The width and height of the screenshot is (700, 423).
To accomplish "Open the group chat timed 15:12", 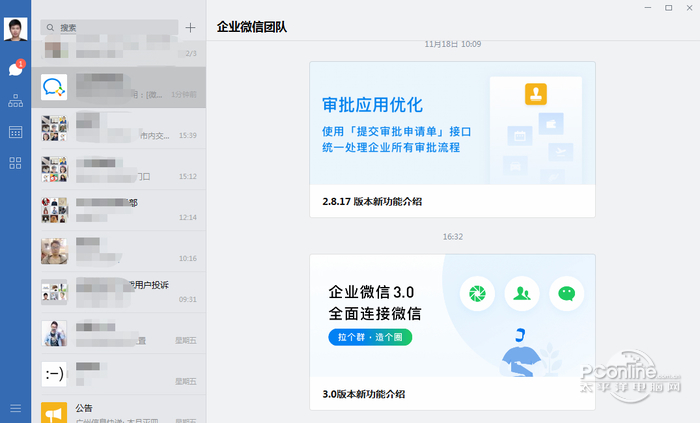I will pyautogui.click(x=119, y=169).
